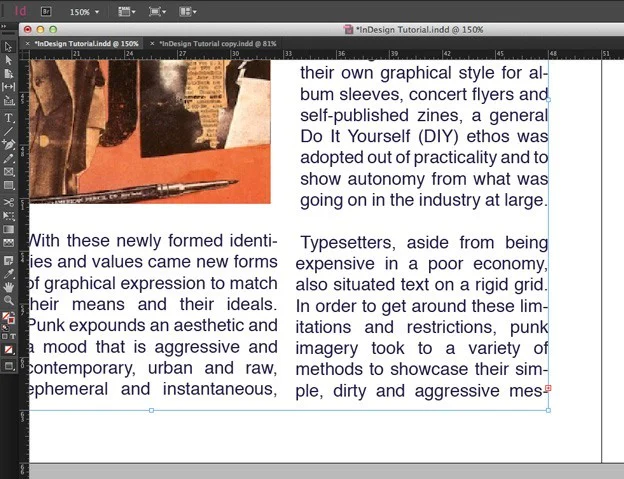
Task: Expand the tools panel double-arrow
Action: (3, 27)
